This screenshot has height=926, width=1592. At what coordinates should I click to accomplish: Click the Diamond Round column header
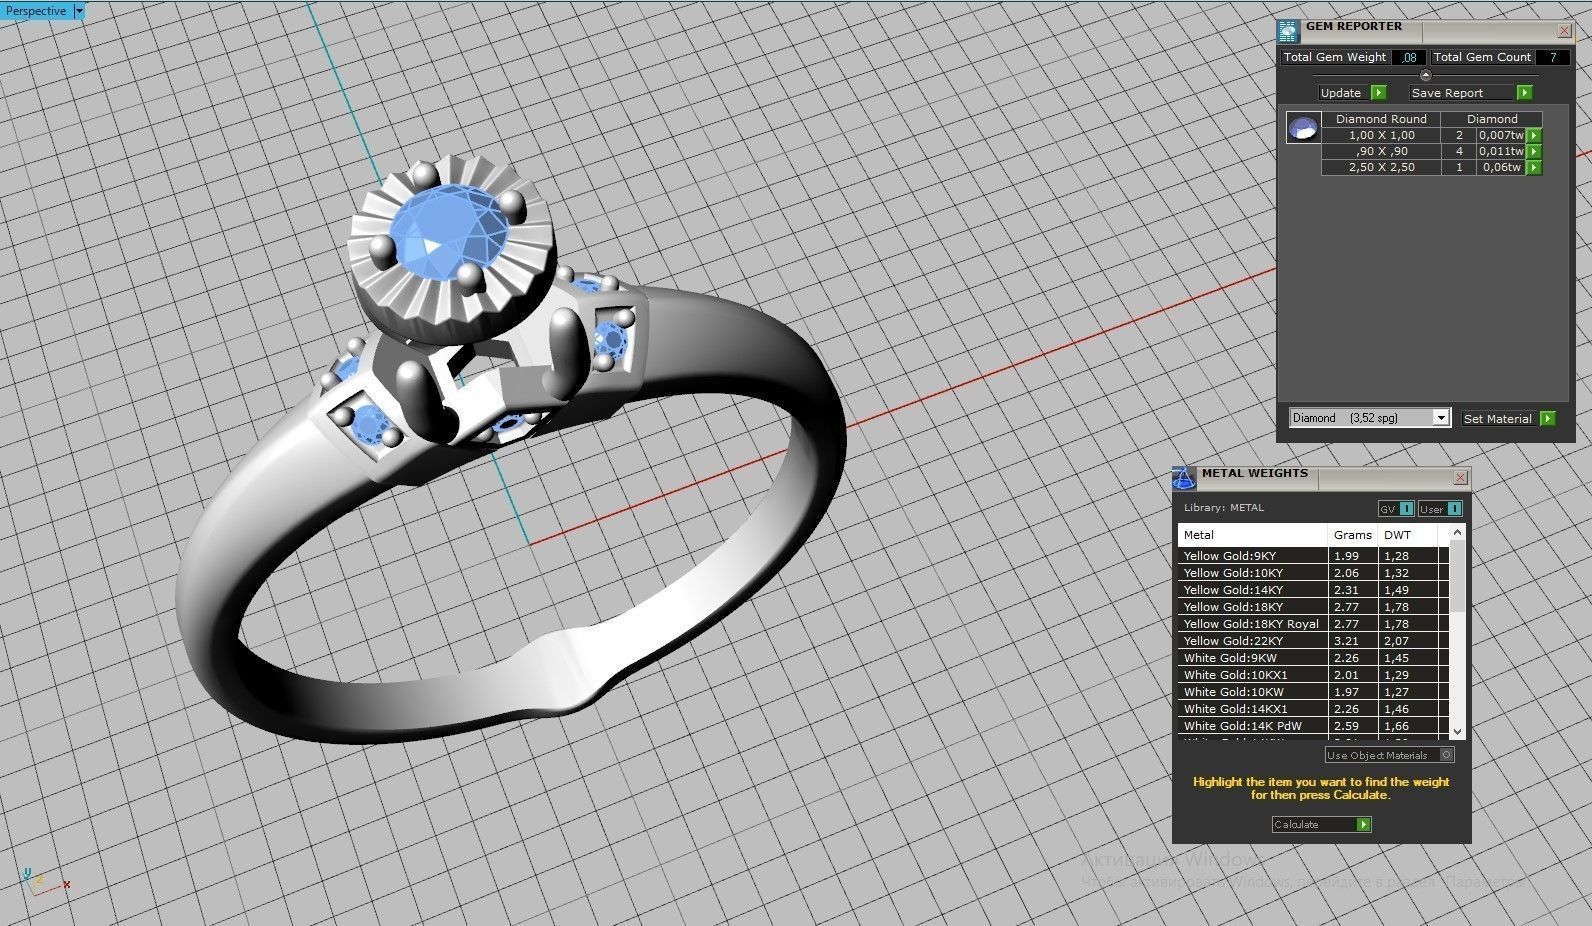coord(1381,118)
